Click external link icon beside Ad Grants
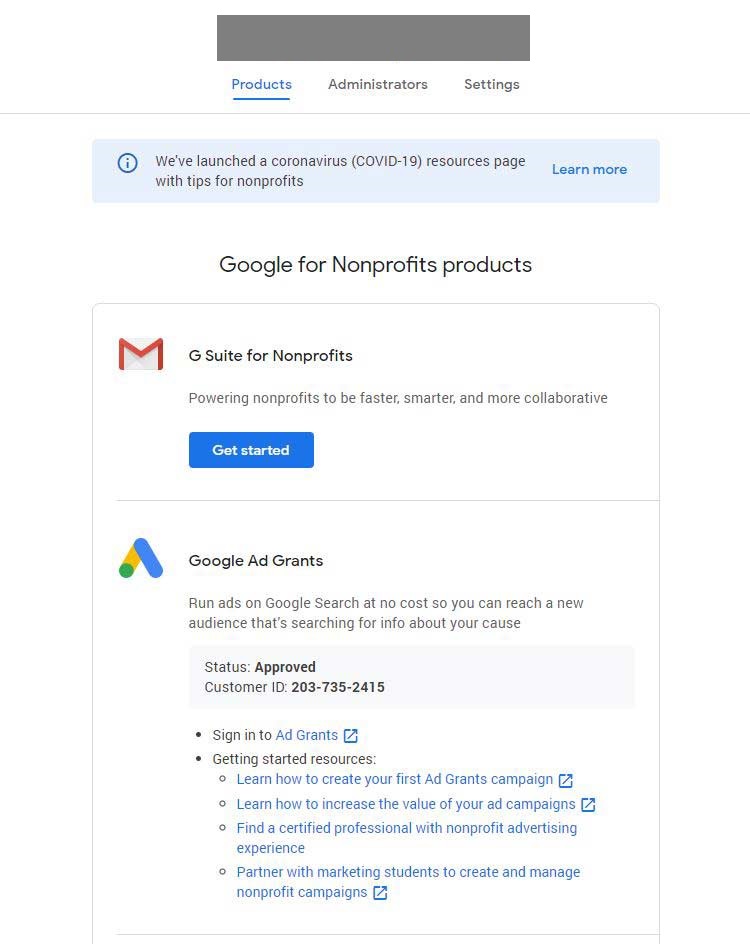This screenshot has height=944, width=750. pyautogui.click(x=351, y=736)
